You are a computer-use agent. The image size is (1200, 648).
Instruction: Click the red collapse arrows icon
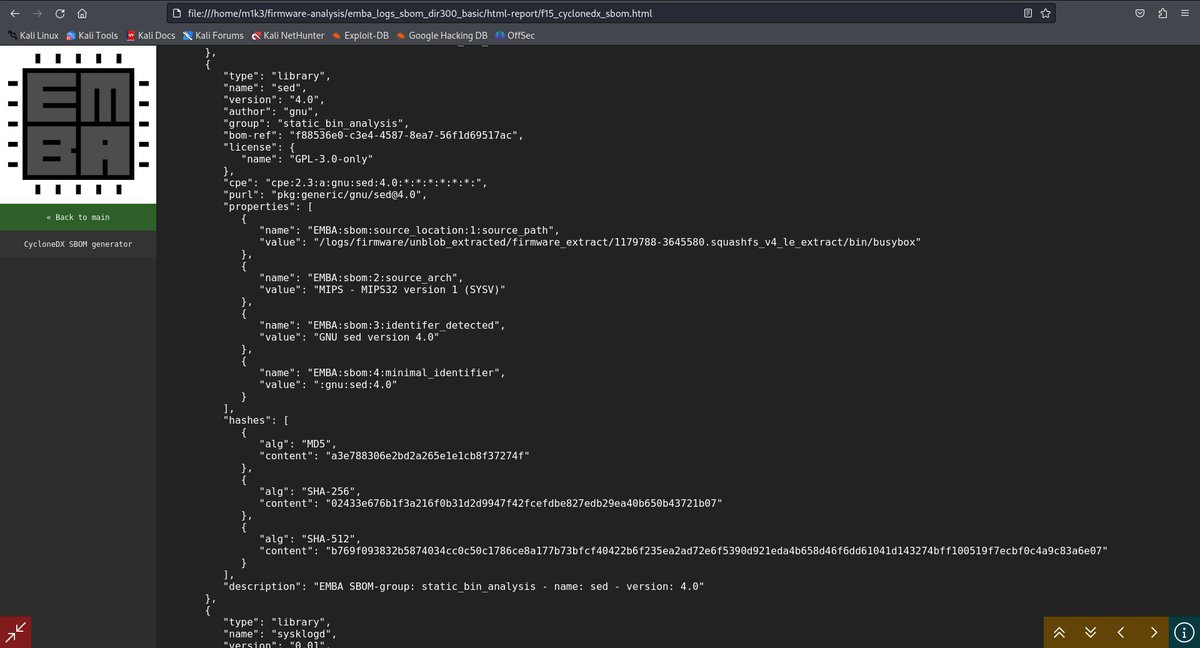[x=16, y=632]
